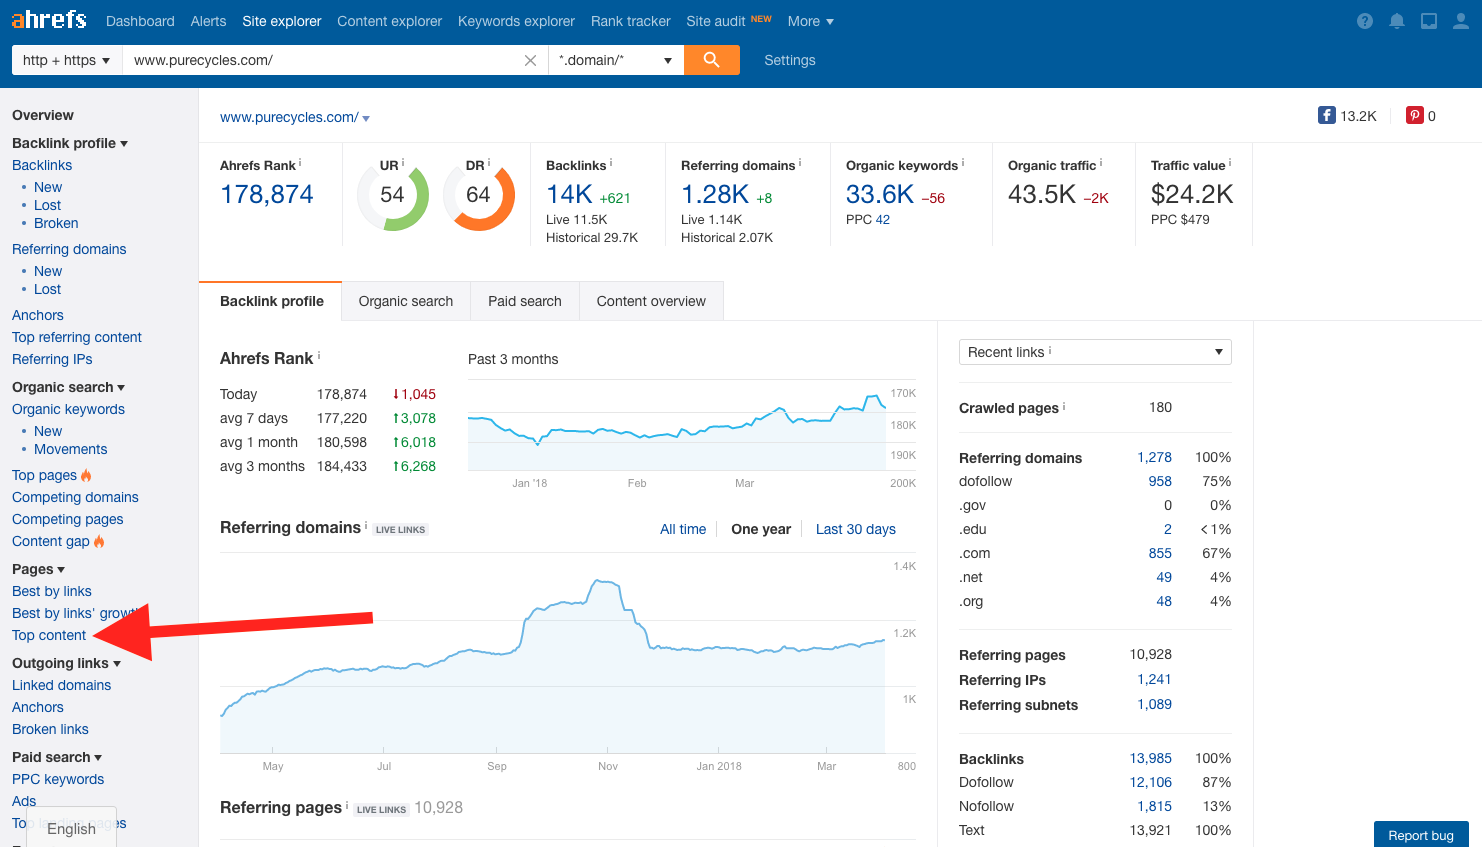Image resolution: width=1482 pixels, height=847 pixels.
Task: Click the Pinterest shares icon
Action: point(1415,115)
